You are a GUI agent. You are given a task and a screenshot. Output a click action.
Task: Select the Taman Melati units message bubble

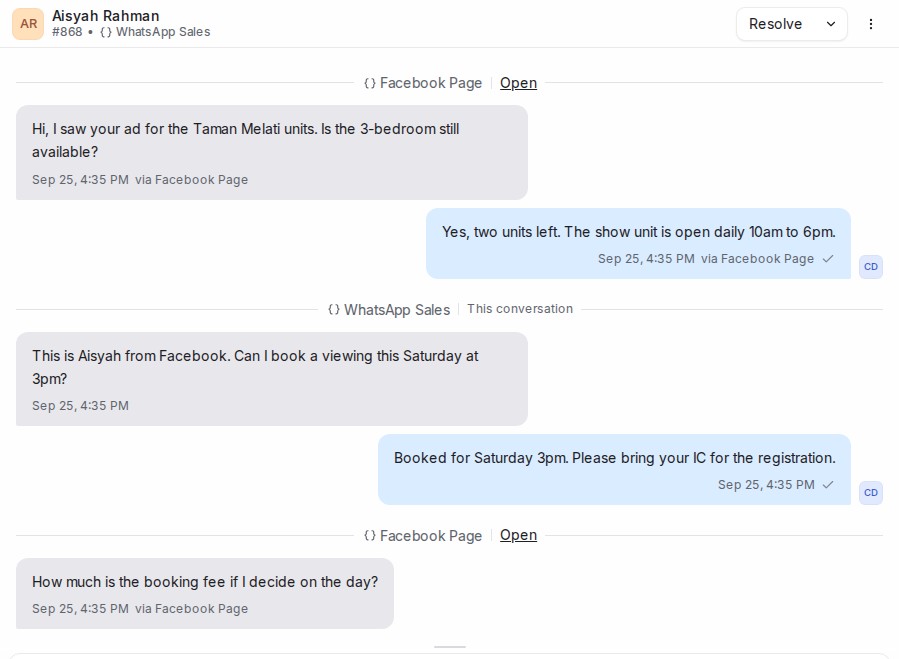click(272, 153)
